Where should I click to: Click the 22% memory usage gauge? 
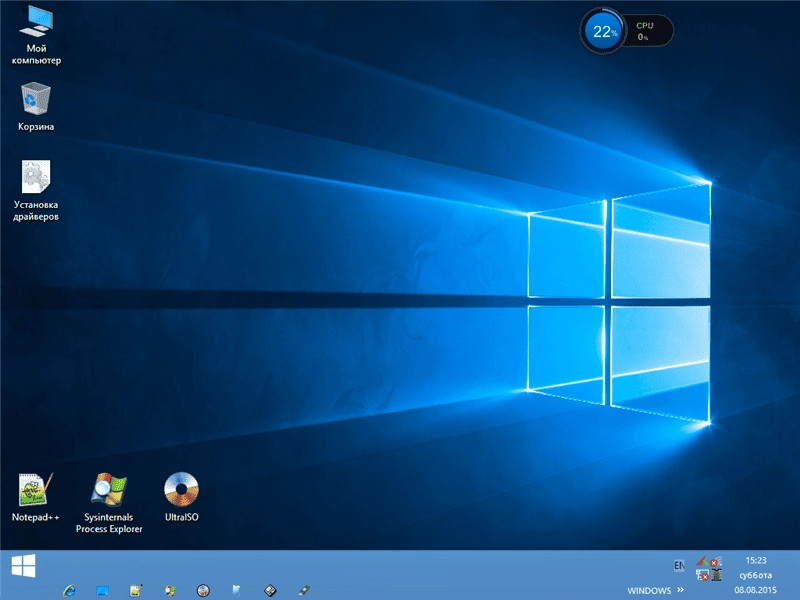coord(603,32)
